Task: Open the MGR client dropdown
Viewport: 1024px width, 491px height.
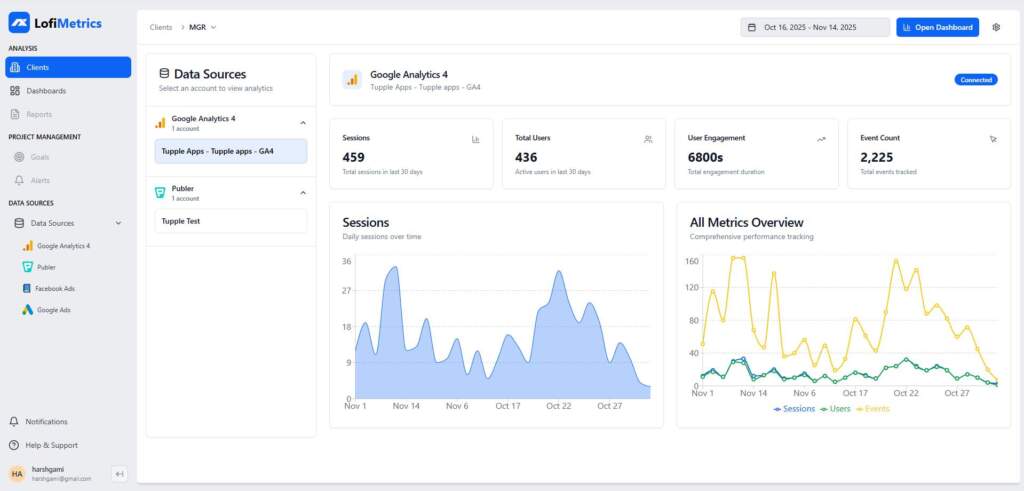Action: [203, 27]
